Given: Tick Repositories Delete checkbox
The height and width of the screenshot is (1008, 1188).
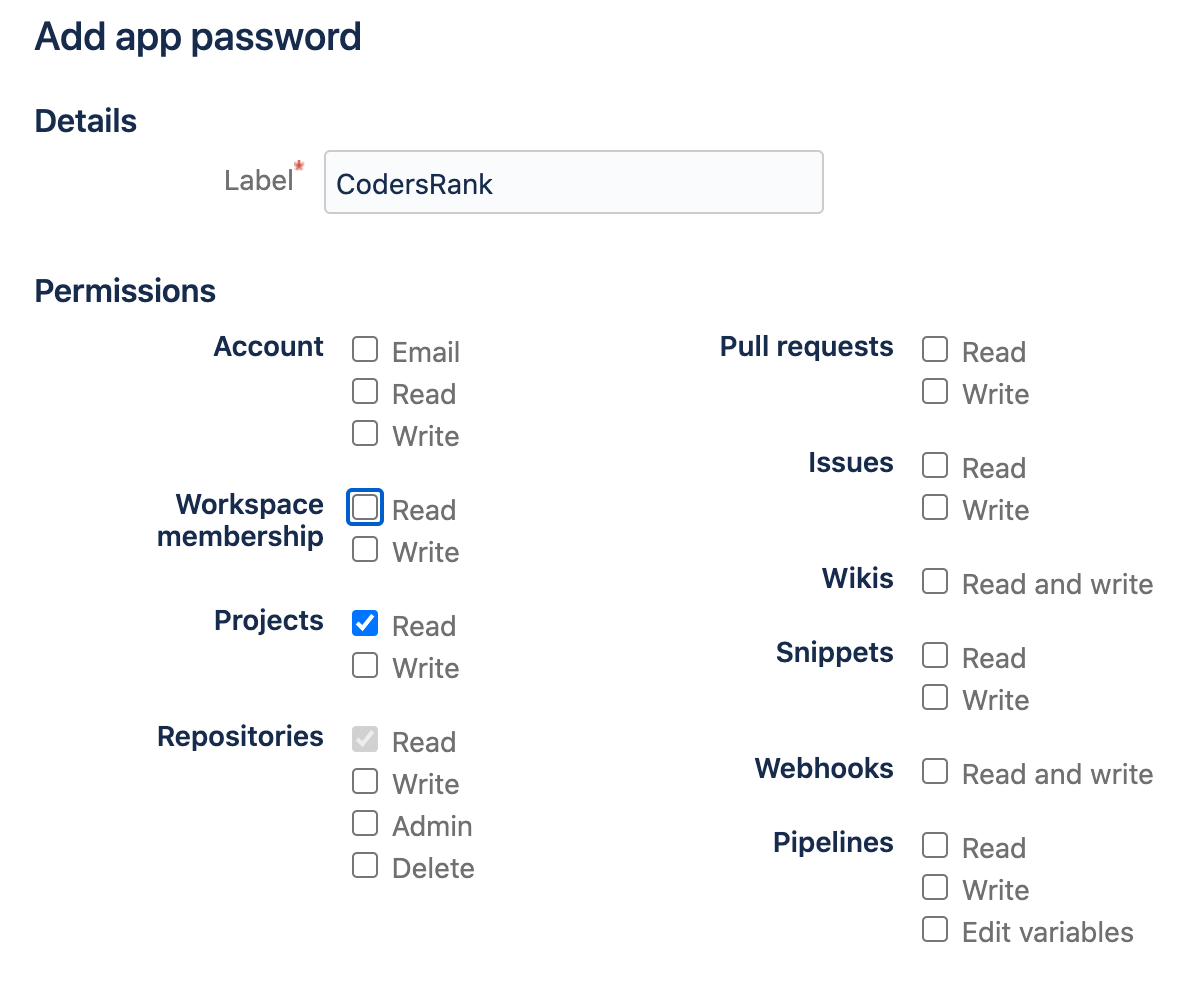Looking at the screenshot, I should coord(365,866).
